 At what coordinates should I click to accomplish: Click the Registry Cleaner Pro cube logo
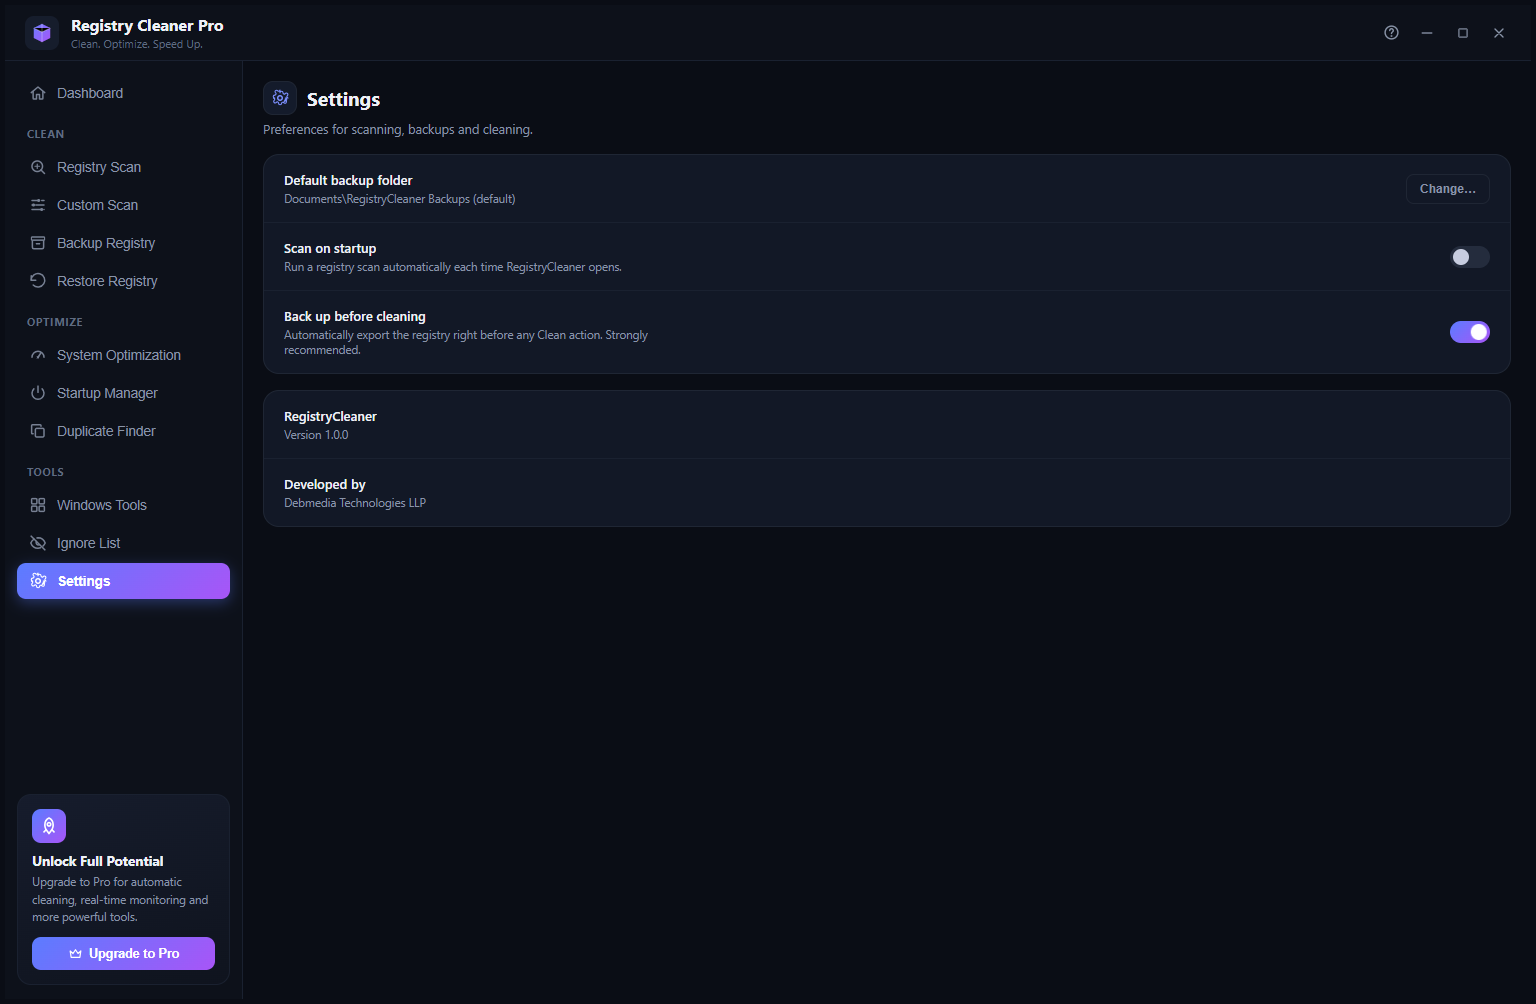click(x=42, y=33)
